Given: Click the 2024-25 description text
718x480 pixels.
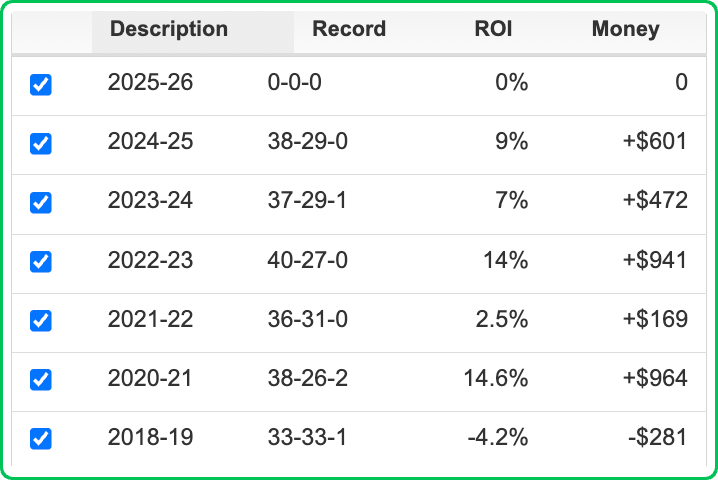Looking at the screenshot, I should 150,142.
